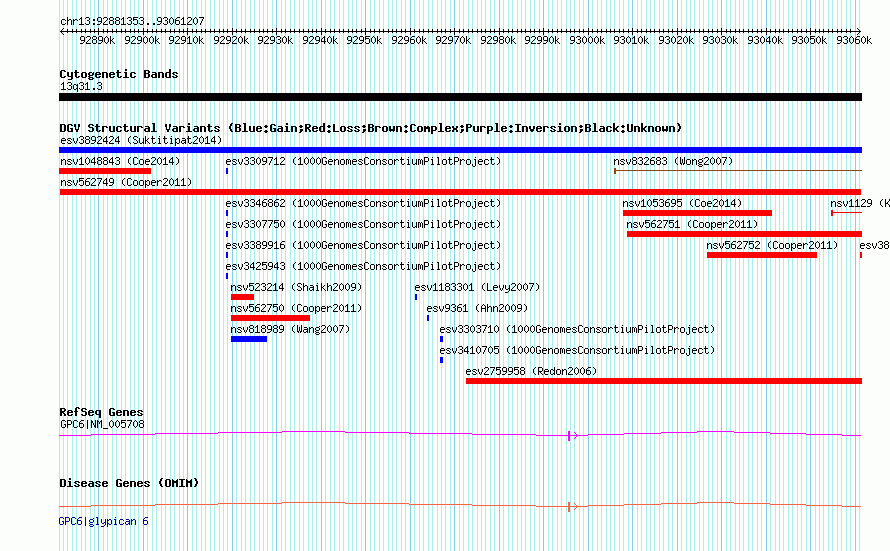Click the esv3892424 (Suktitipat2014) label

coord(141,140)
